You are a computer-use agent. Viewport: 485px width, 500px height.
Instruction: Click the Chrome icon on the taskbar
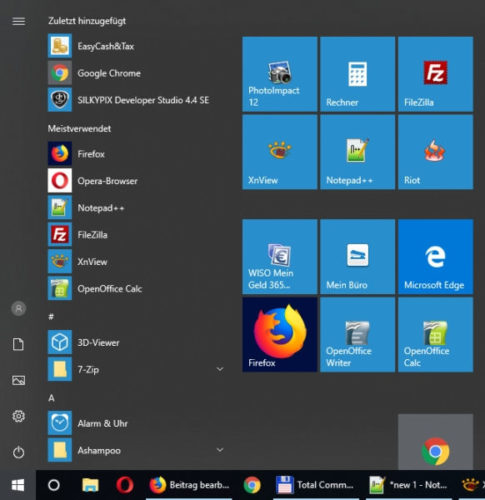(252, 485)
